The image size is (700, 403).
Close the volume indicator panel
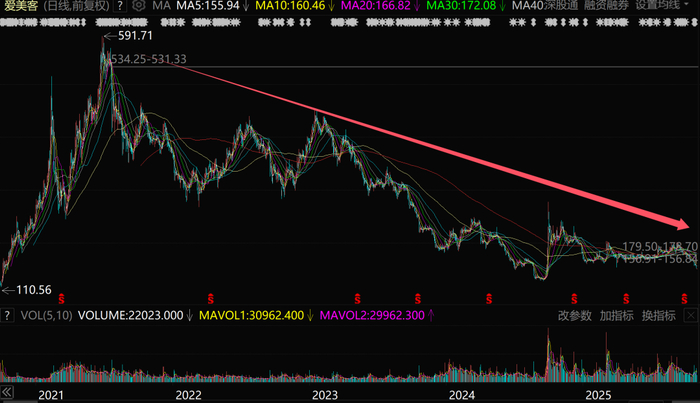(691, 316)
